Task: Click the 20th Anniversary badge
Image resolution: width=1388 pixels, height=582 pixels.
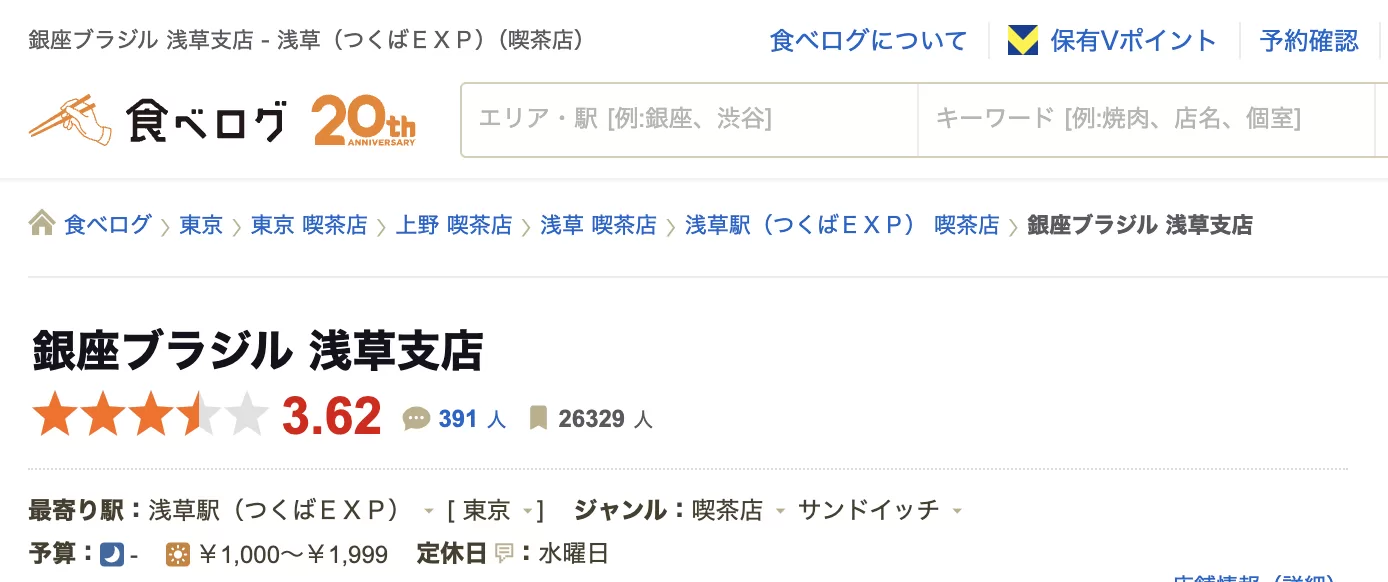Action: [x=363, y=121]
